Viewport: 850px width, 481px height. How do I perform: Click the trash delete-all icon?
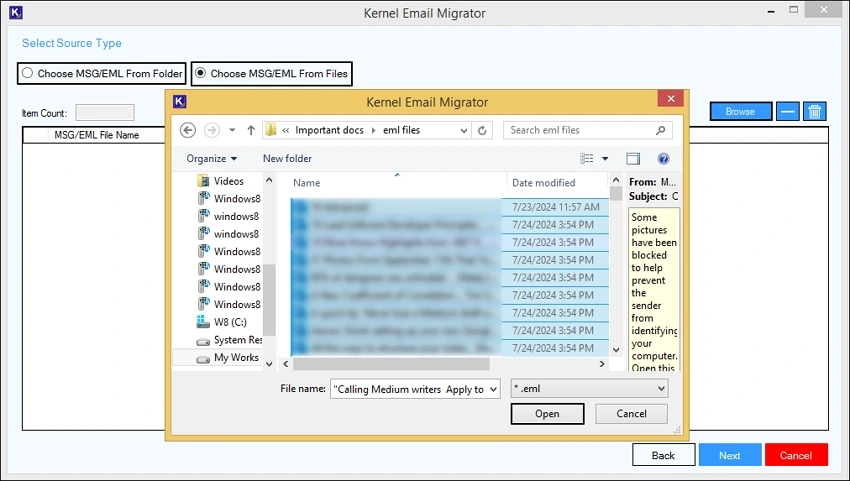[814, 111]
